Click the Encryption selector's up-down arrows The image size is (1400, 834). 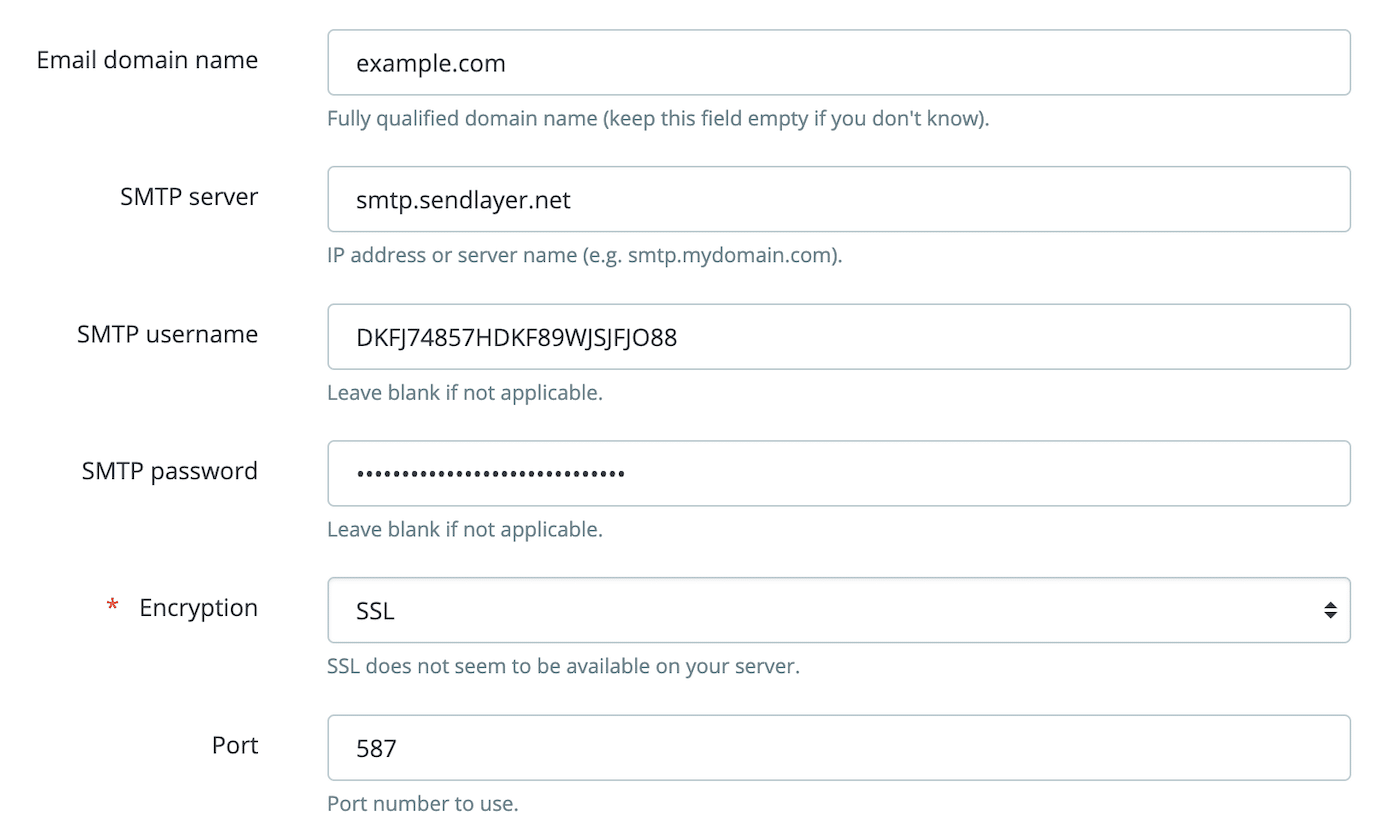point(1330,609)
